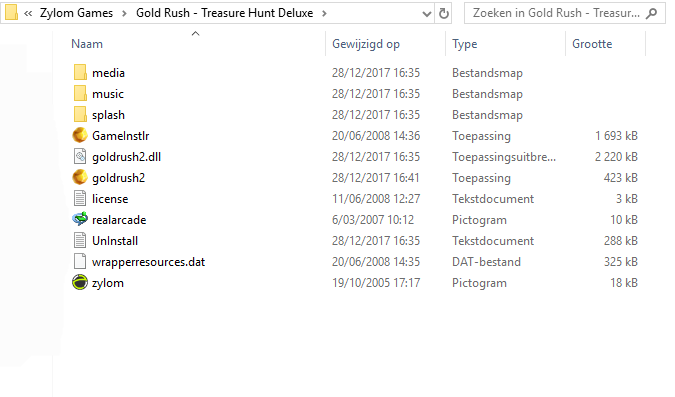Click the 325 kB size cell
Viewport: 675px width, 397px height.
click(620, 262)
